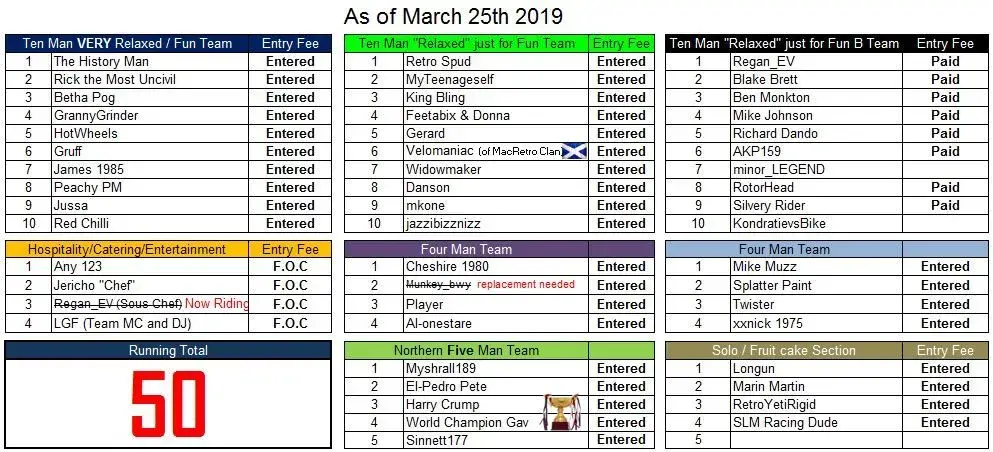Select the empty fee cell for minor_LEGEND

pyautogui.click(x=945, y=170)
